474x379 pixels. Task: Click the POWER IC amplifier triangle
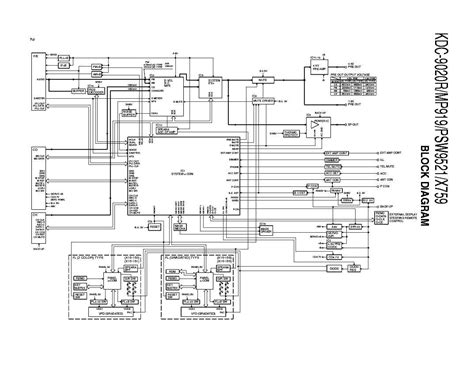click(314, 125)
